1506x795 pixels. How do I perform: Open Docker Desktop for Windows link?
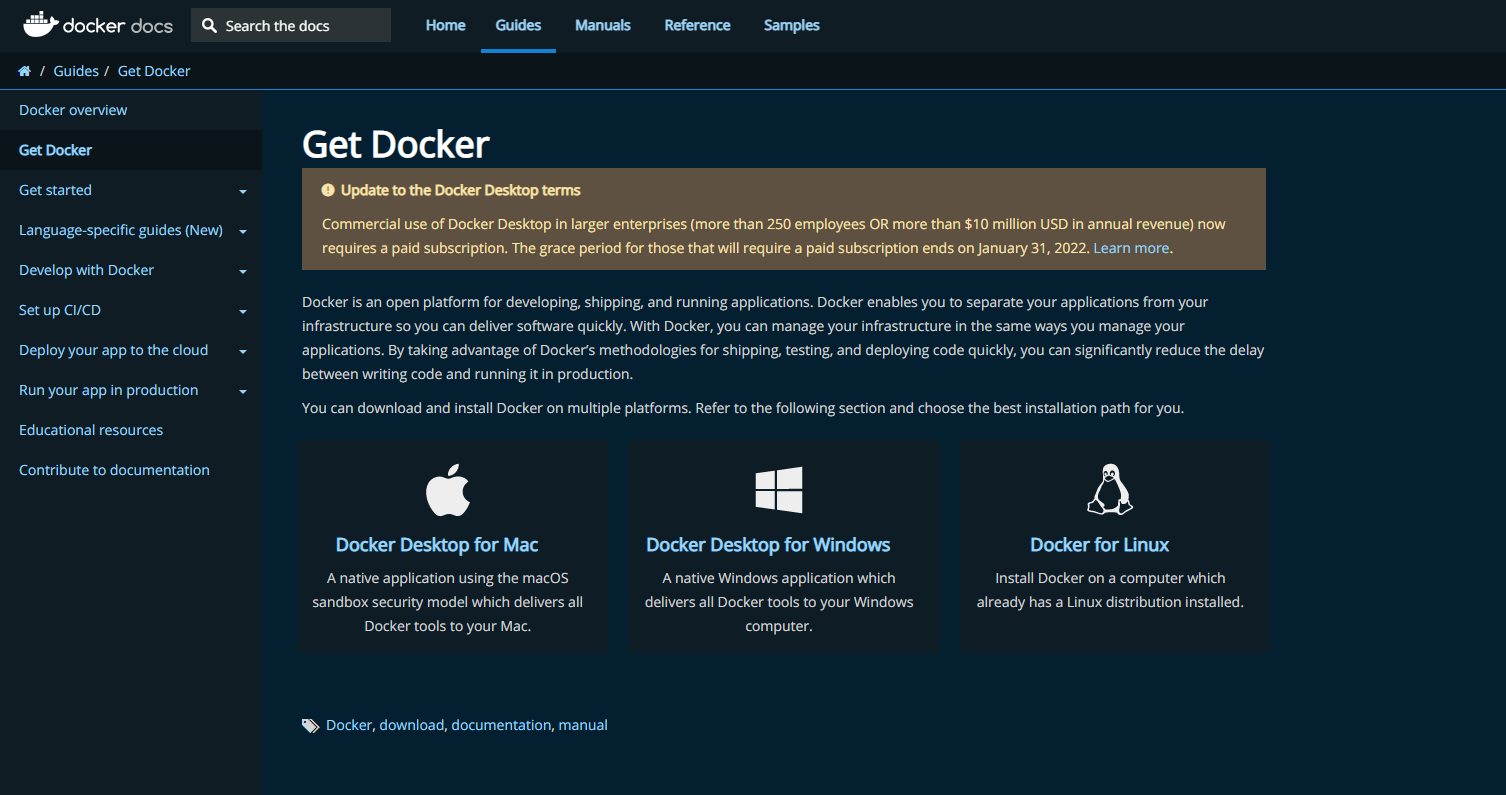coord(768,545)
